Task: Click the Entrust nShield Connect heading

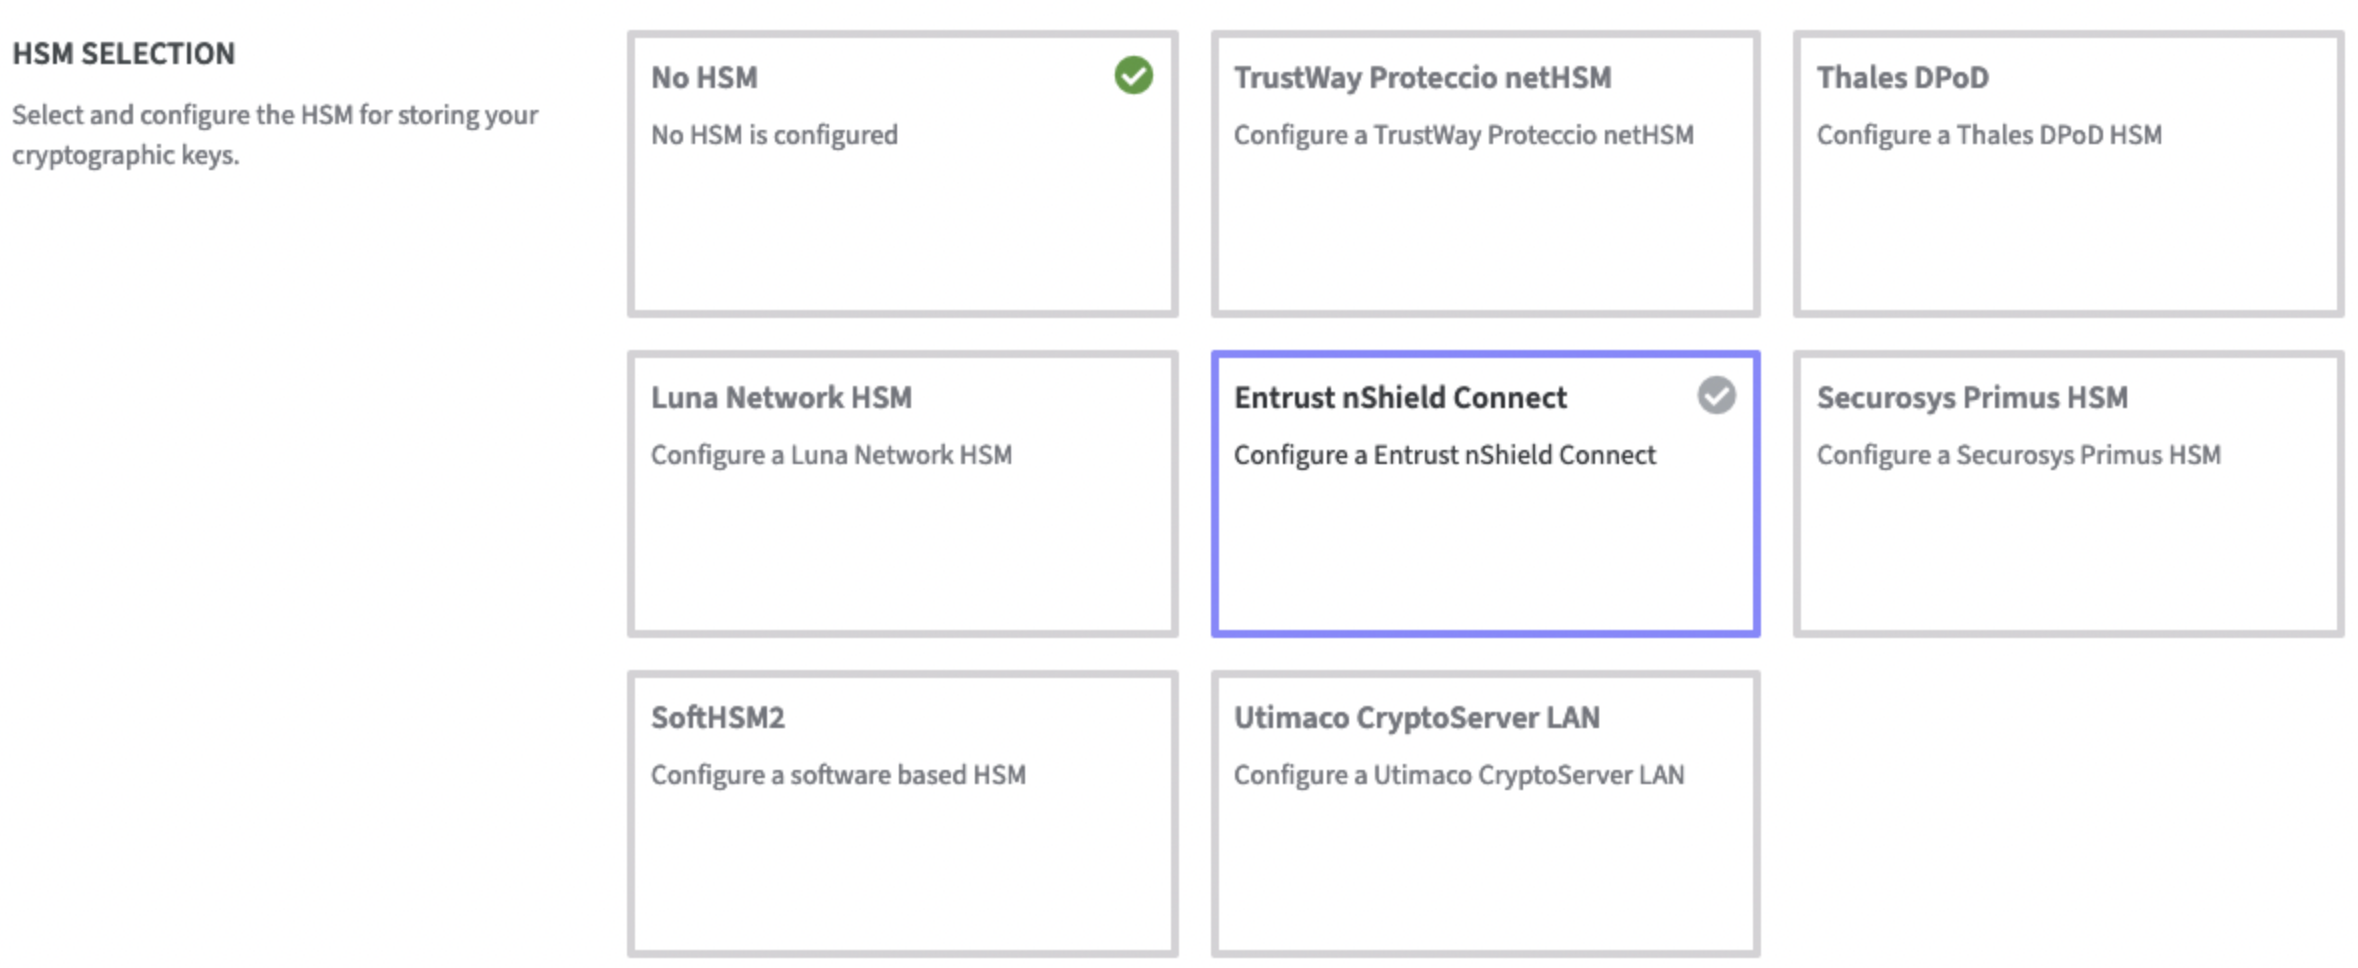Action: (1401, 397)
